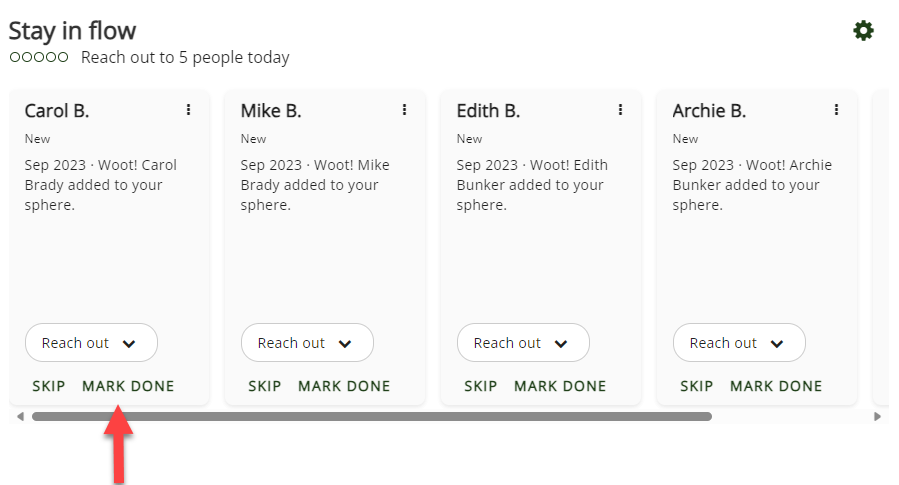899x485 pixels.
Task: Expand Mike B.'s Reach out dropdown
Action: coord(307,343)
